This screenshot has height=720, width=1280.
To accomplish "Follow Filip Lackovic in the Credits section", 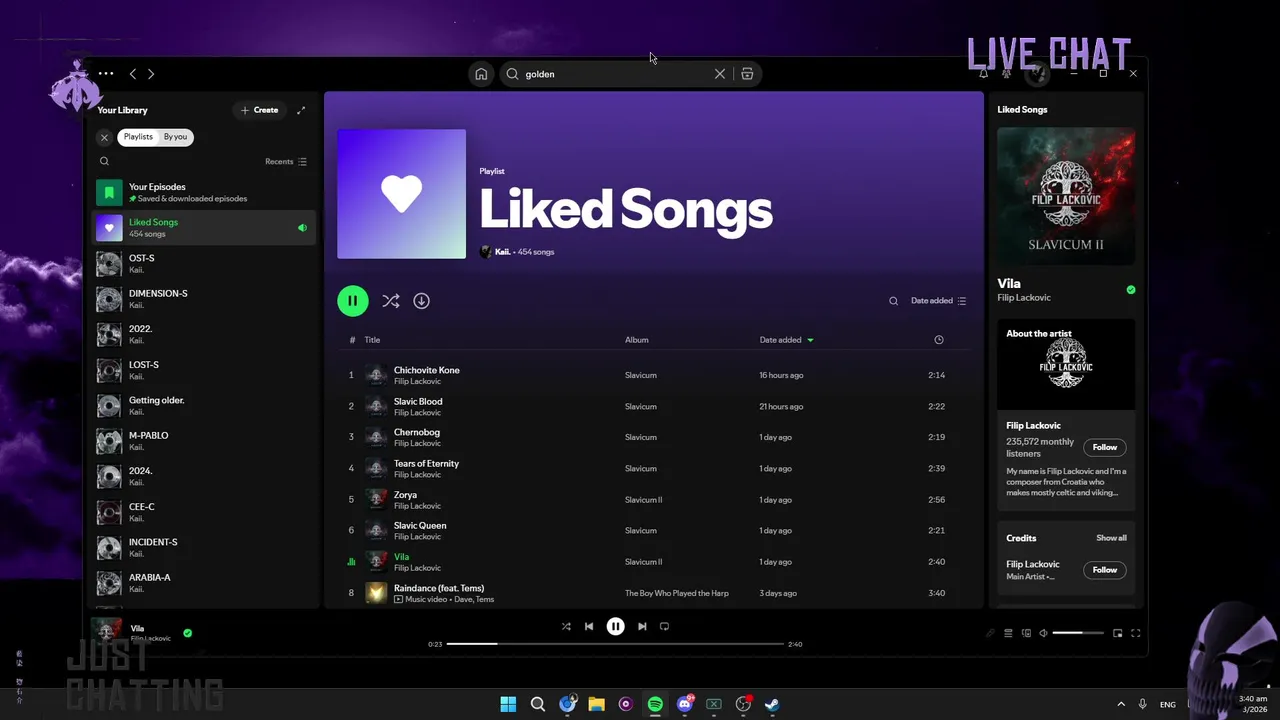I will pyautogui.click(x=1104, y=570).
